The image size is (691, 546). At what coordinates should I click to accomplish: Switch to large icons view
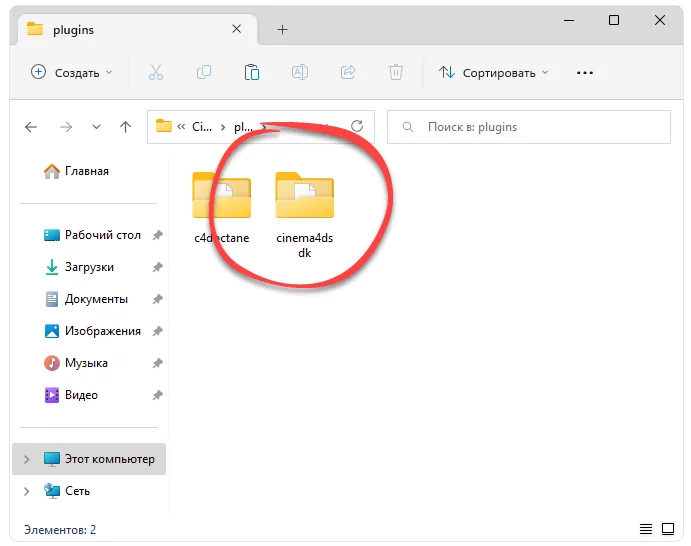pos(668,529)
